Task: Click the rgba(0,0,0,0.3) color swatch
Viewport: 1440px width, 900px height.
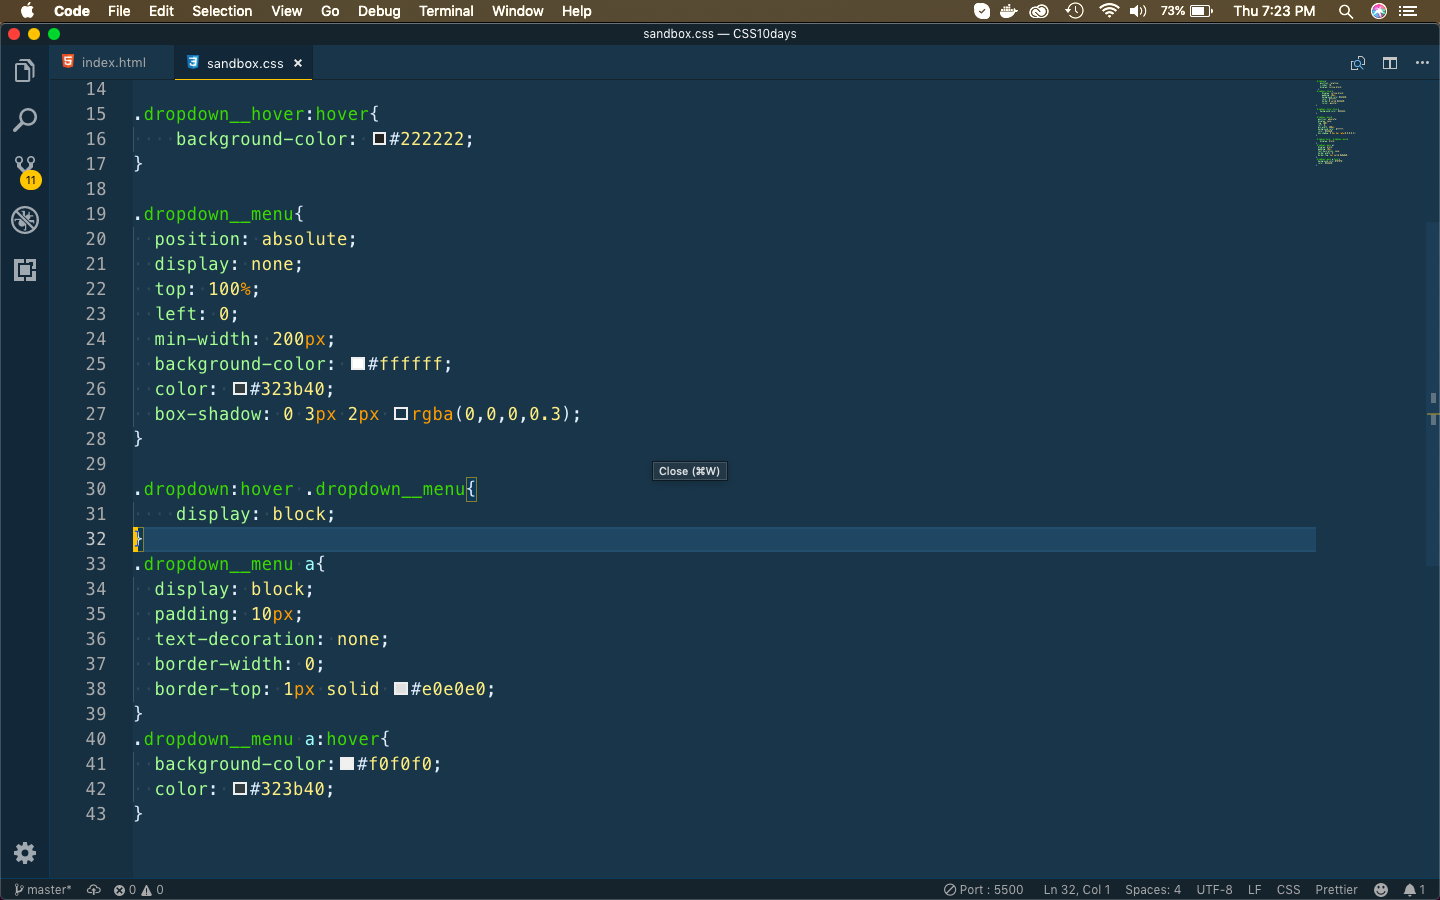Action: pyautogui.click(x=401, y=414)
